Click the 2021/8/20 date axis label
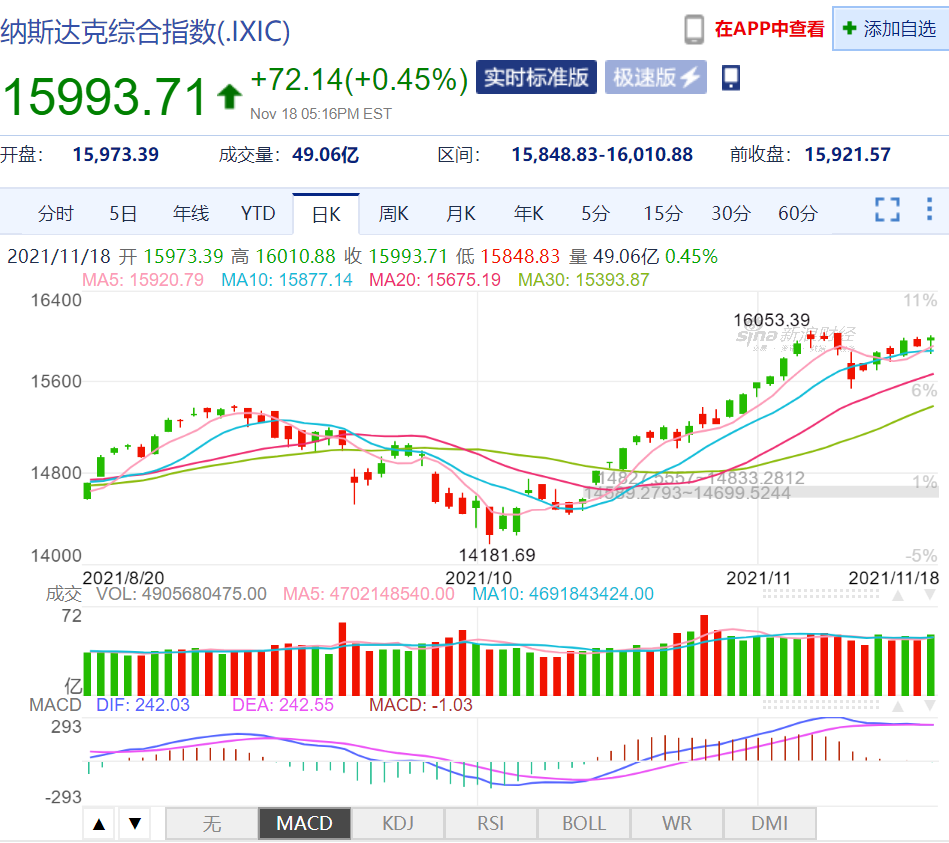Screen dimensions: 949x843 tap(123, 578)
